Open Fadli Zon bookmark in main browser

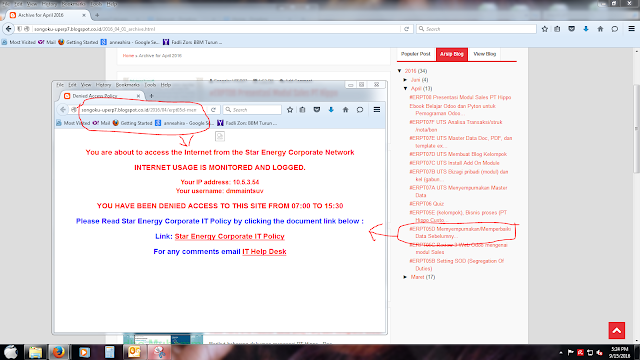click(192, 42)
